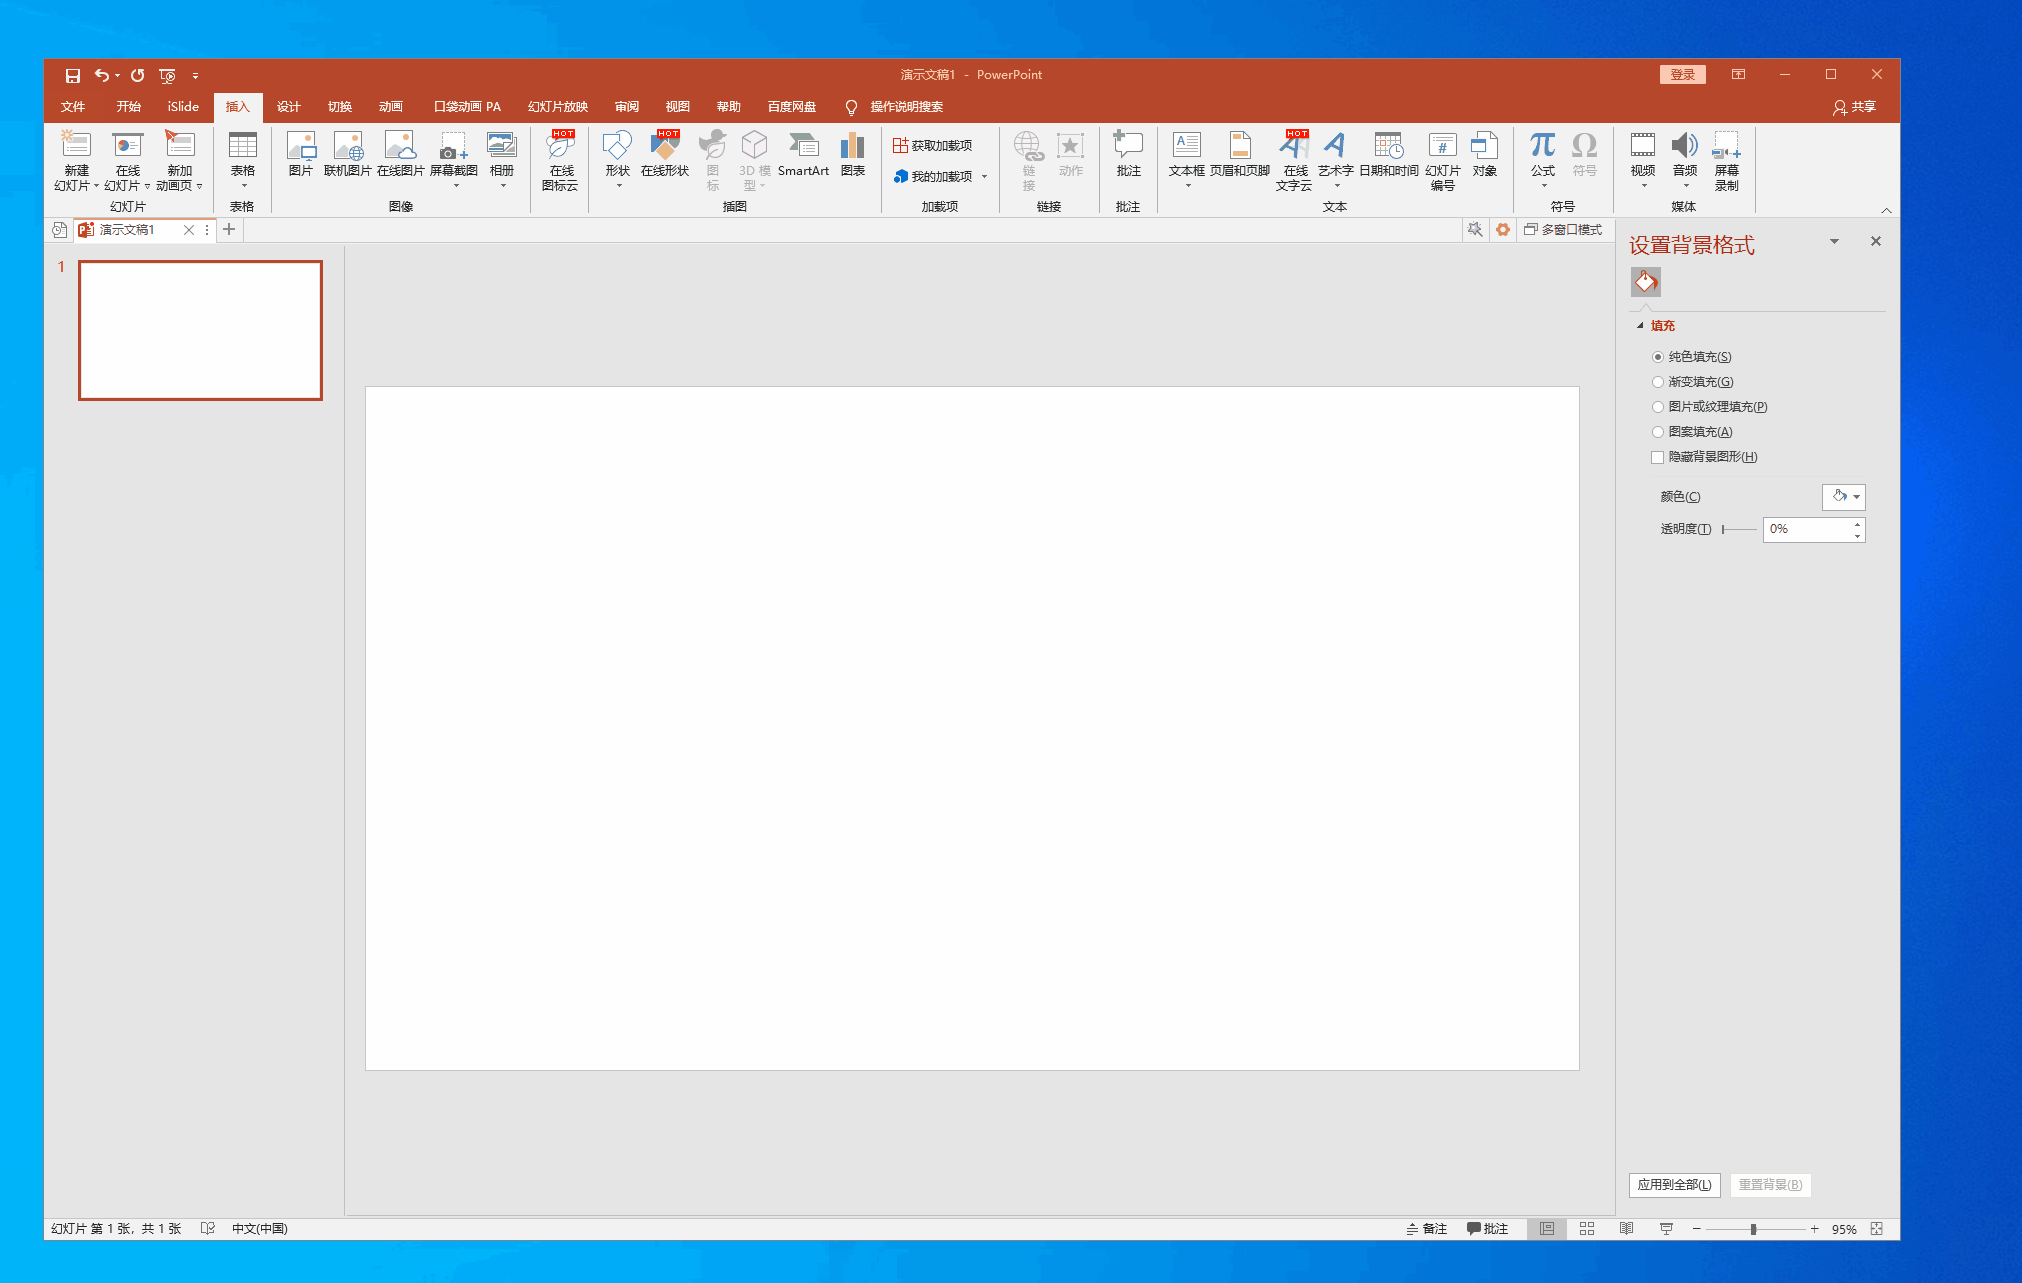Click Multi-window mode (多窗口模式)
The width and height of the screenshot is (2022, 1283).
(x=1563, y=230)
